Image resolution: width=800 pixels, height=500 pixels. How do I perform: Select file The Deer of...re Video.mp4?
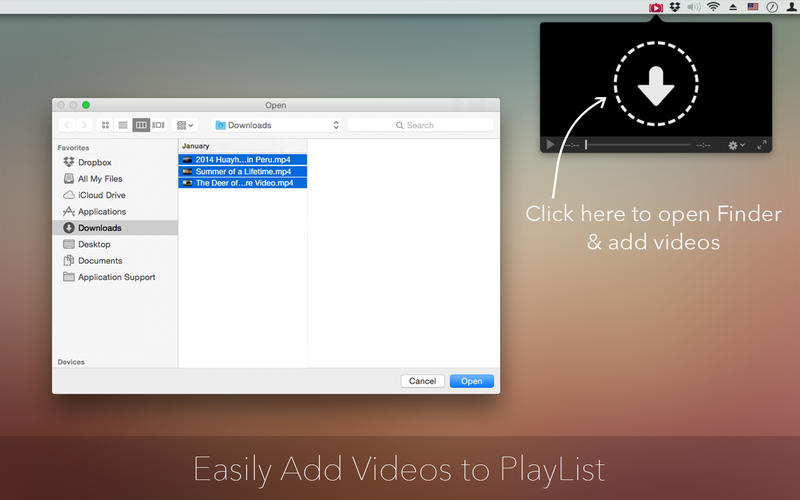tap(242, 183)
